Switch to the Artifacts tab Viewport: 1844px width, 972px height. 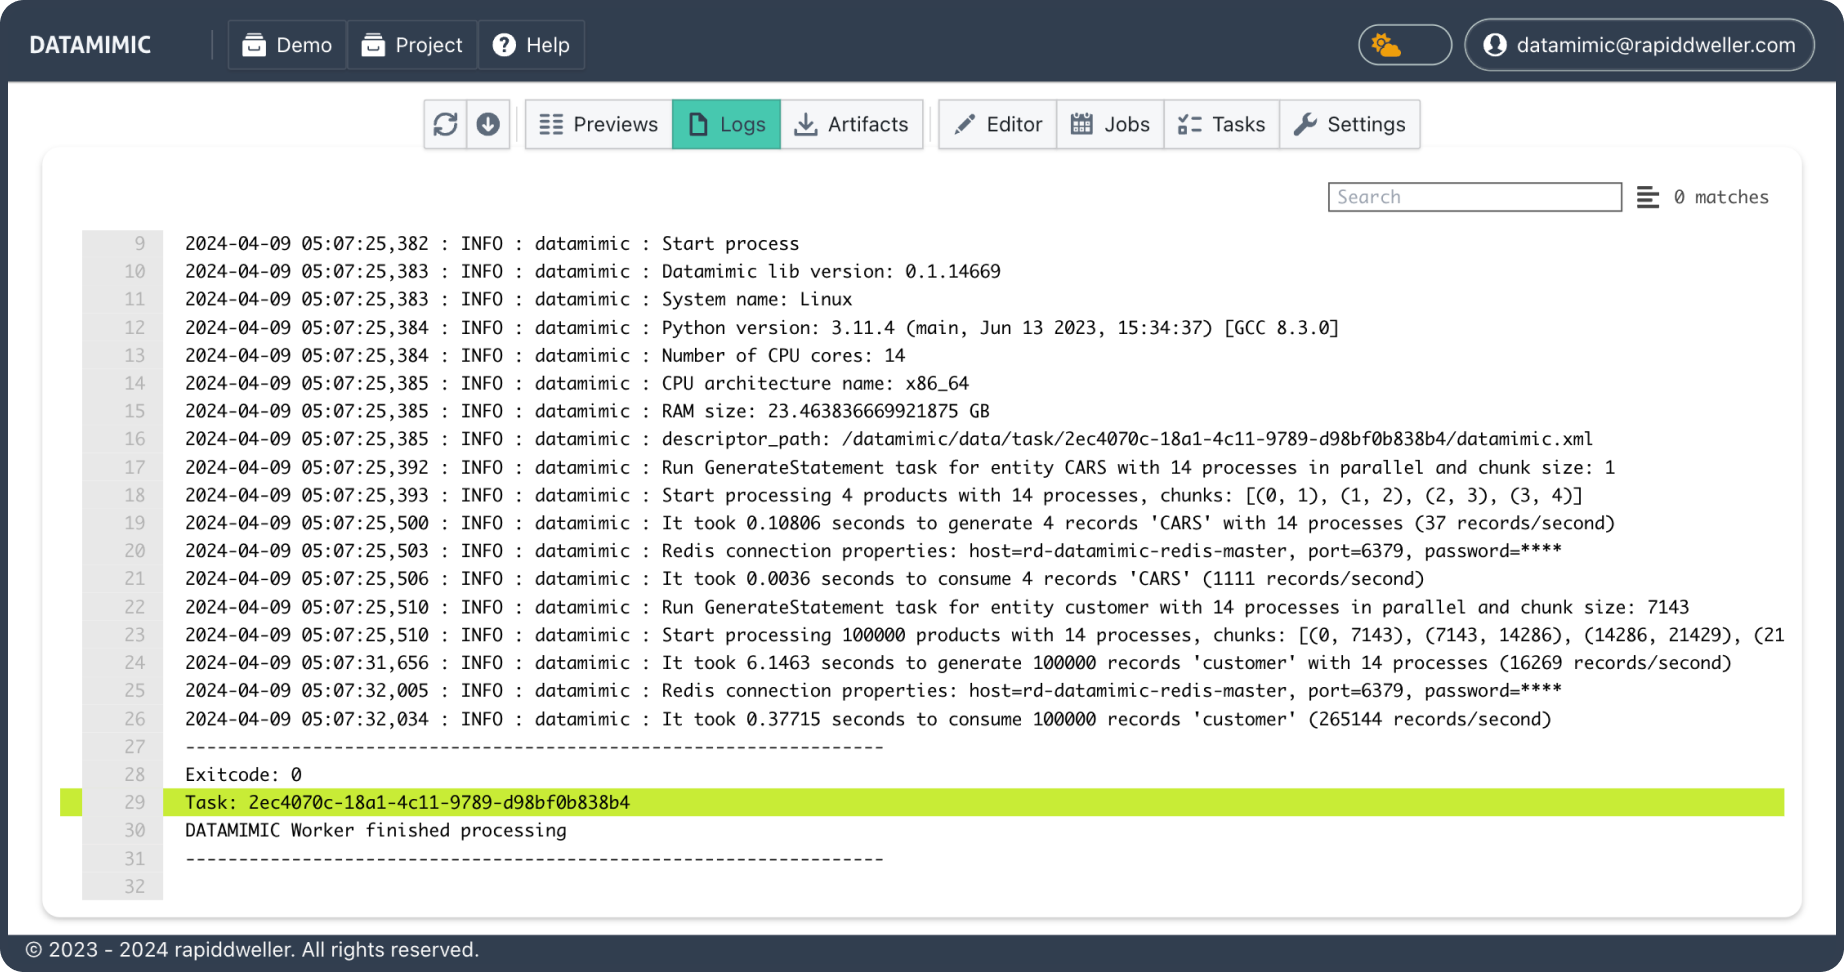(x=852, y=124)
